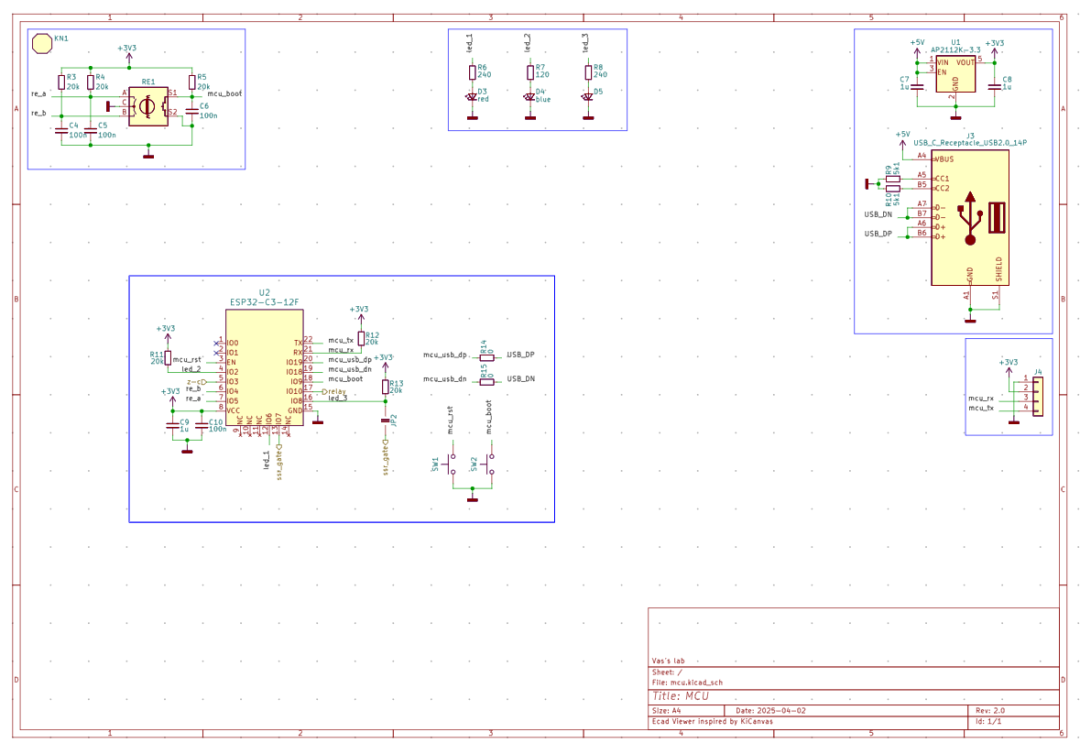1080x754 pixels.
Task: Select resistor R15 next to USB_DN
Action: (487, 381)
